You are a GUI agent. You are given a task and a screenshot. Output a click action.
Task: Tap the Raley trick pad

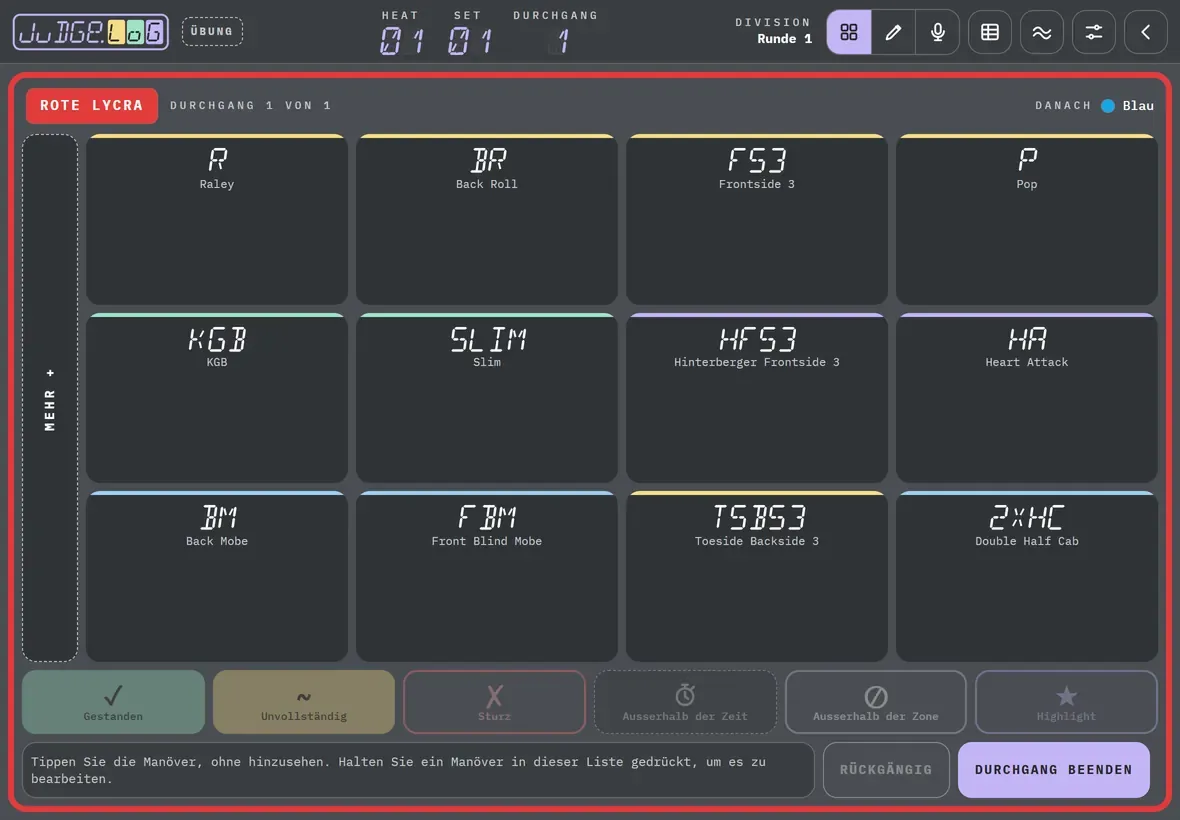217,220
